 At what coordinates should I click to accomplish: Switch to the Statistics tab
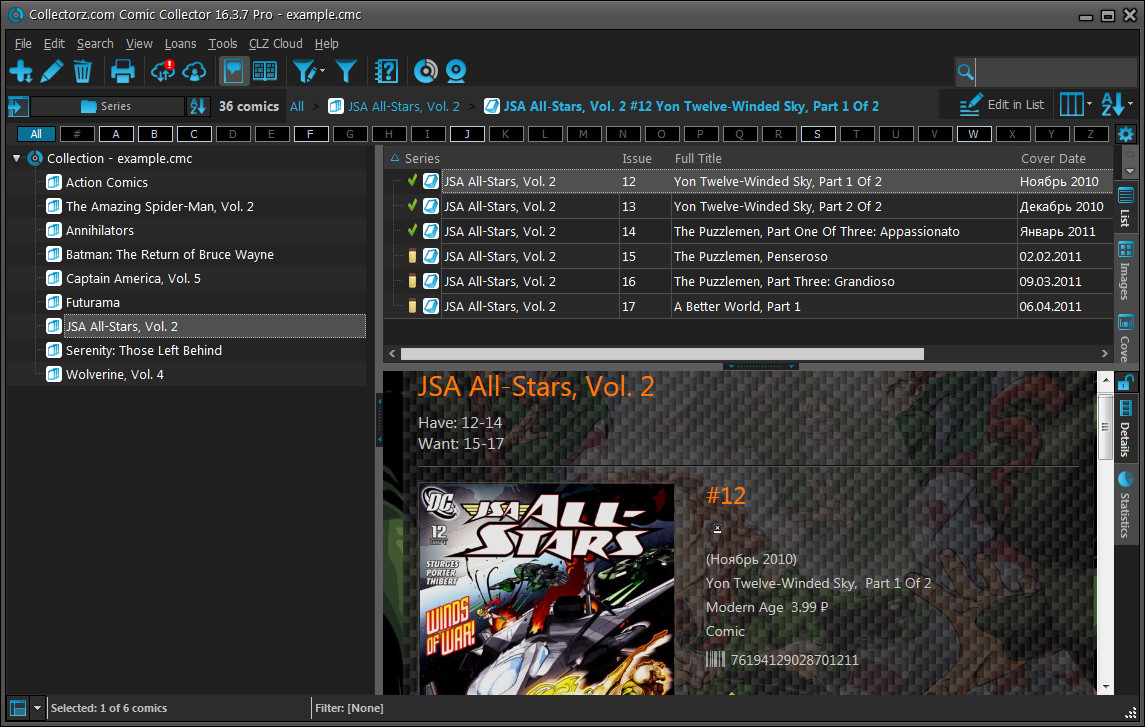click(1125, 505)
